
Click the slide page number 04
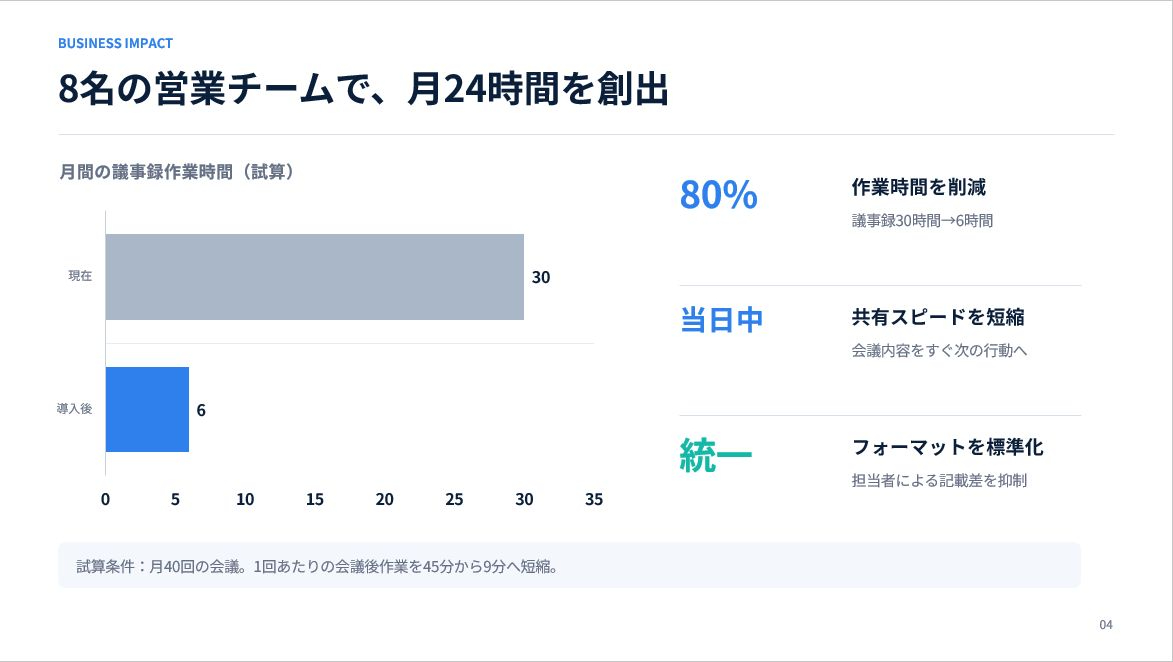click(x=1106, y=625)
